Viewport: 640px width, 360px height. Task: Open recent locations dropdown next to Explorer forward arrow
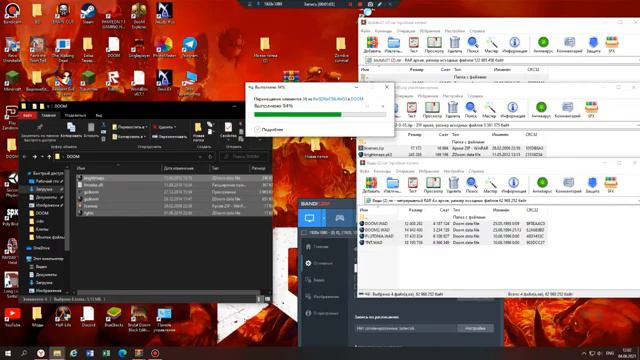pos(42,157)
